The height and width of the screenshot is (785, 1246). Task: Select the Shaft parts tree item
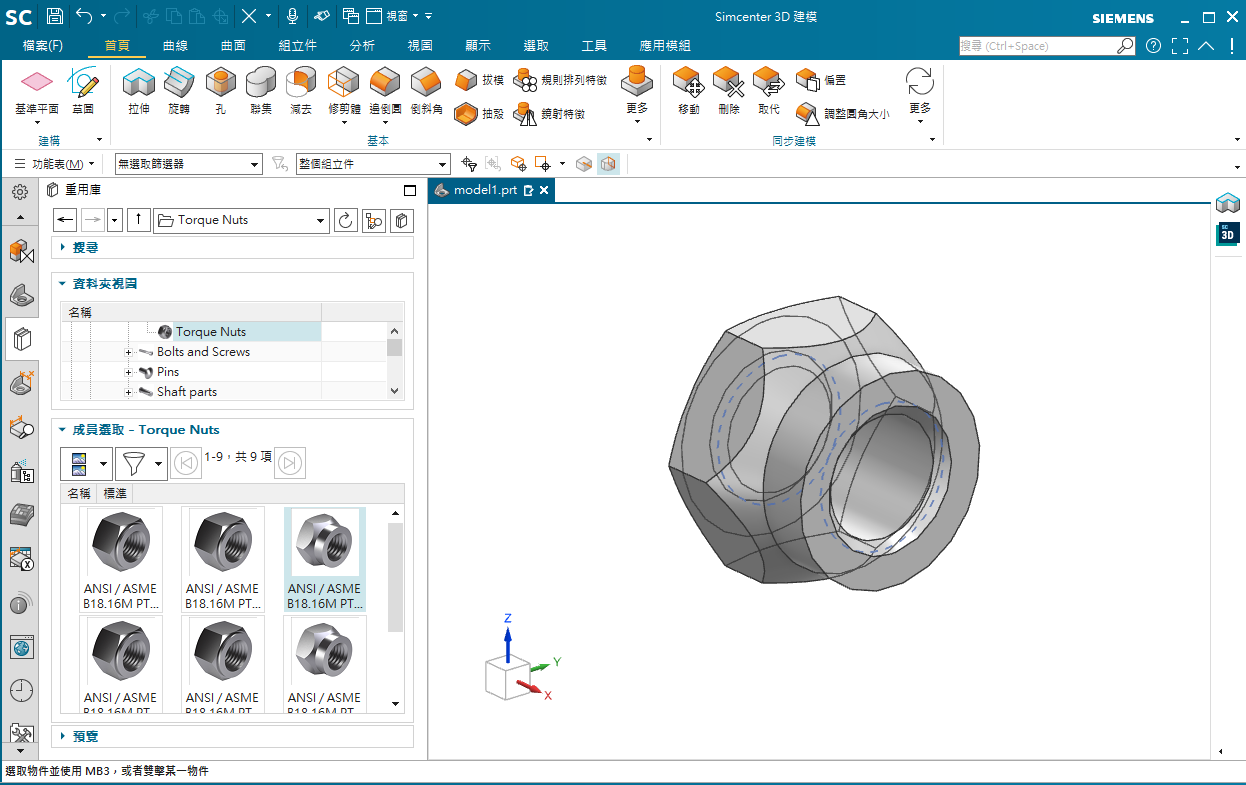coord(187,392)
